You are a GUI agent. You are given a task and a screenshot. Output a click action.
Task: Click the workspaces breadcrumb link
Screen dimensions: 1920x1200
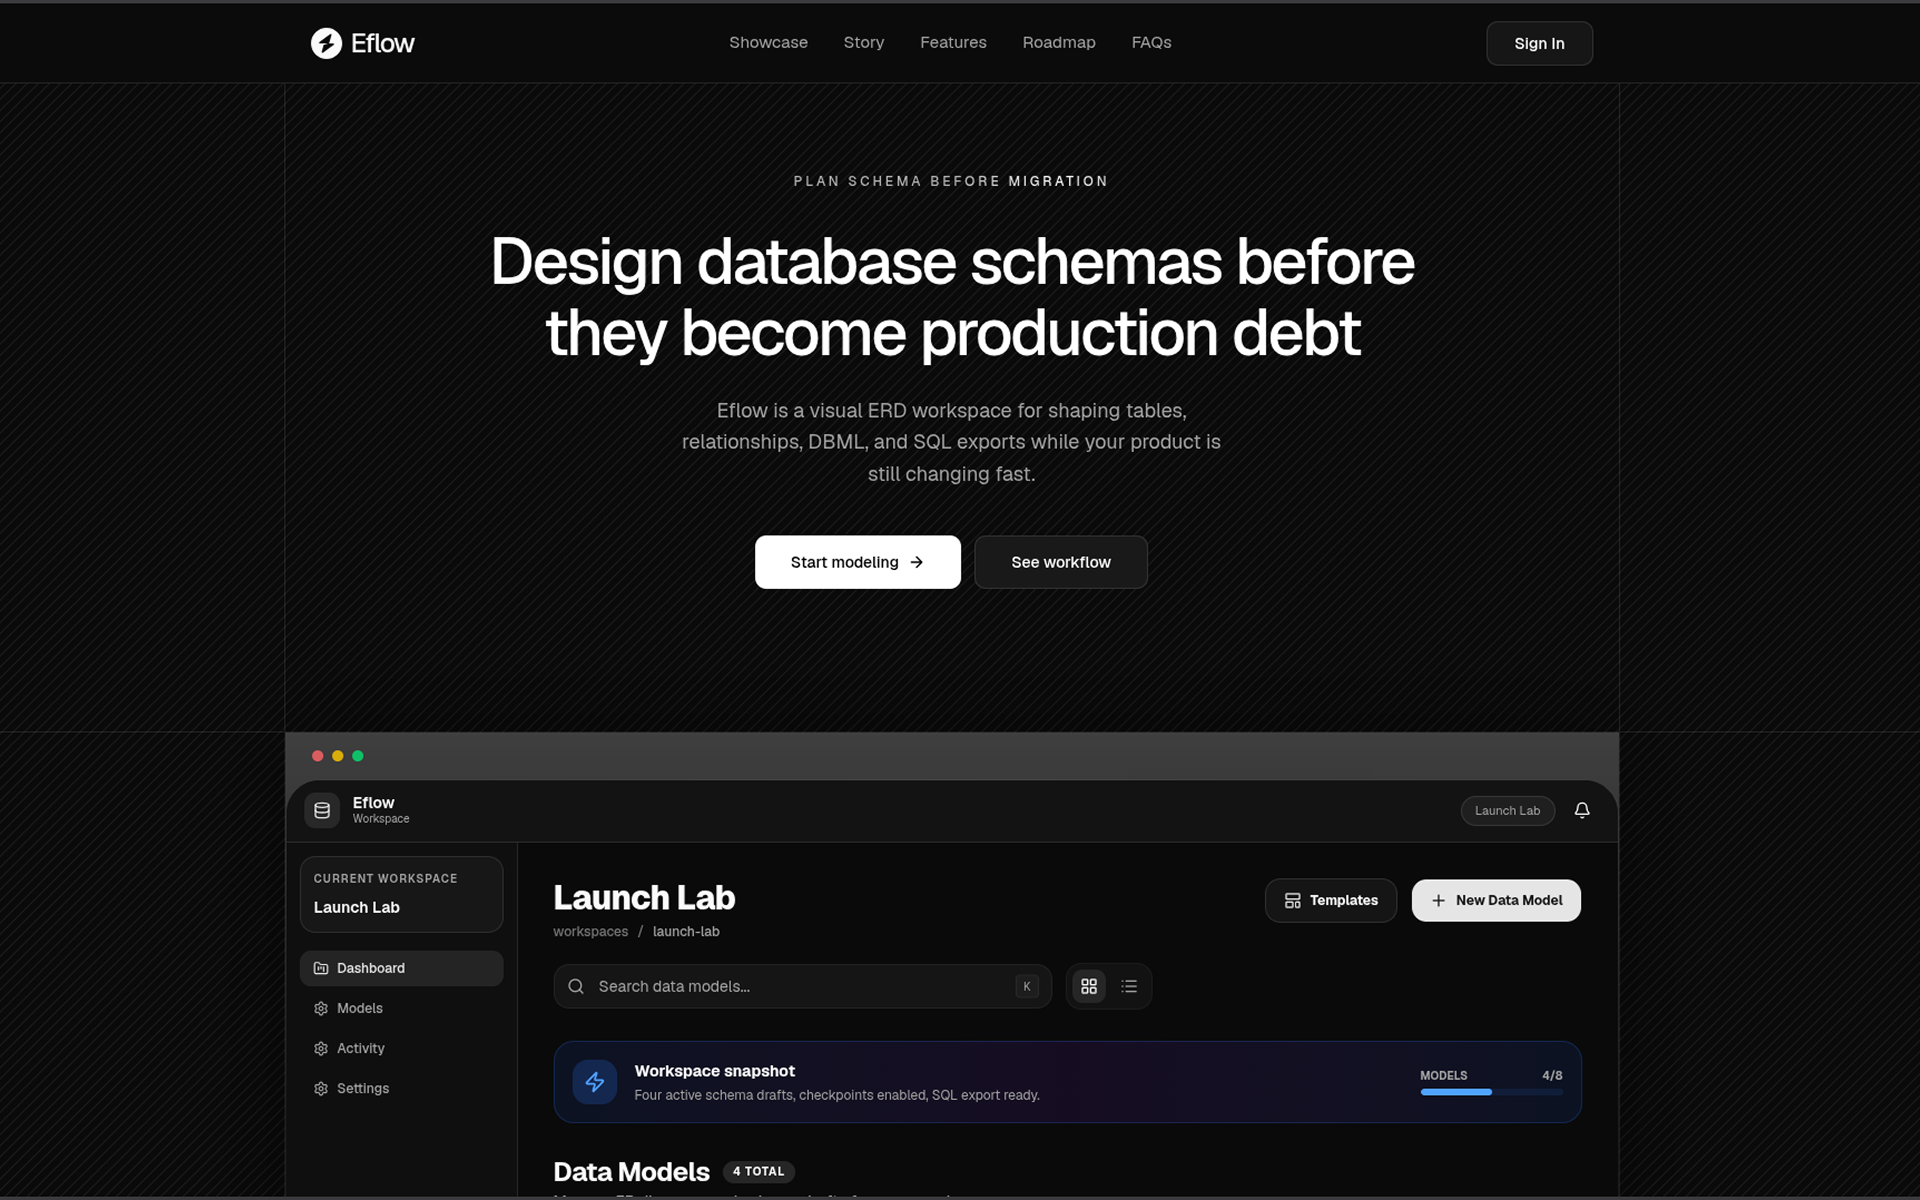(590, 931)
